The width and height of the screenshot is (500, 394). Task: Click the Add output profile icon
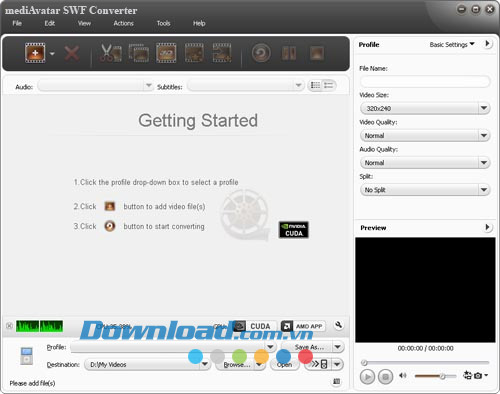222,53
